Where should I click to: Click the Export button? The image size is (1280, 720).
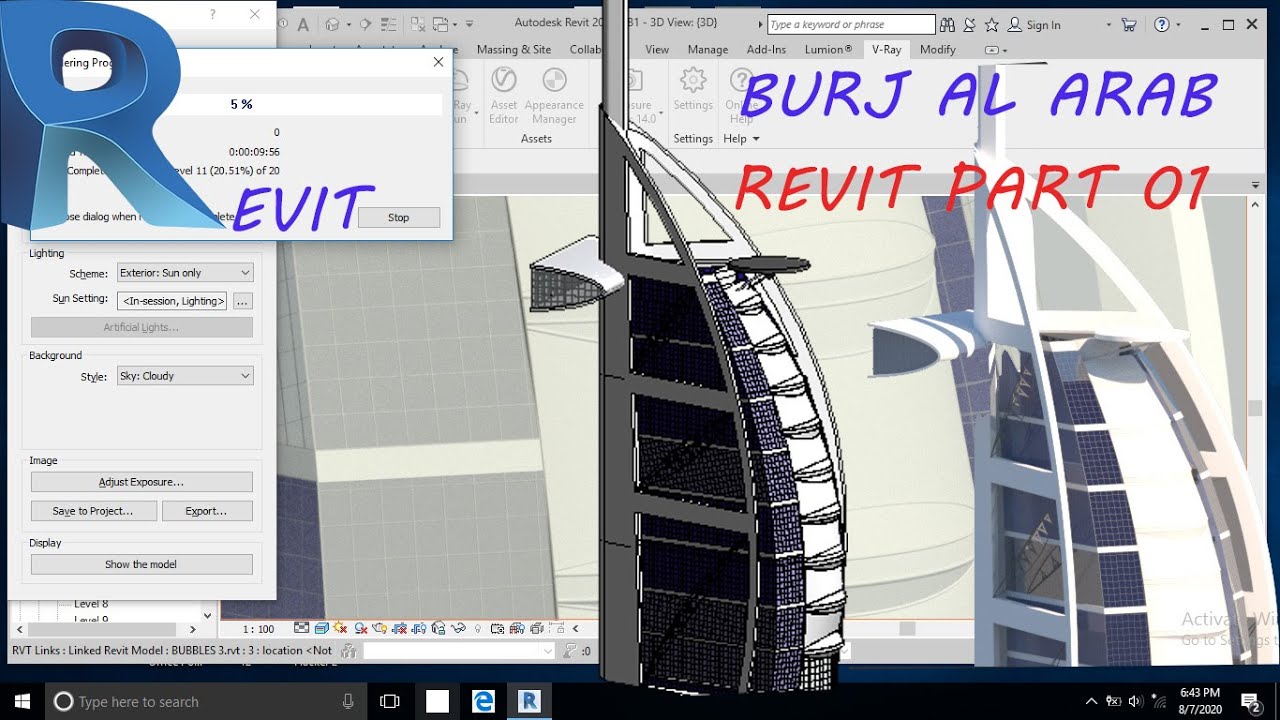[x=206, y=511]
